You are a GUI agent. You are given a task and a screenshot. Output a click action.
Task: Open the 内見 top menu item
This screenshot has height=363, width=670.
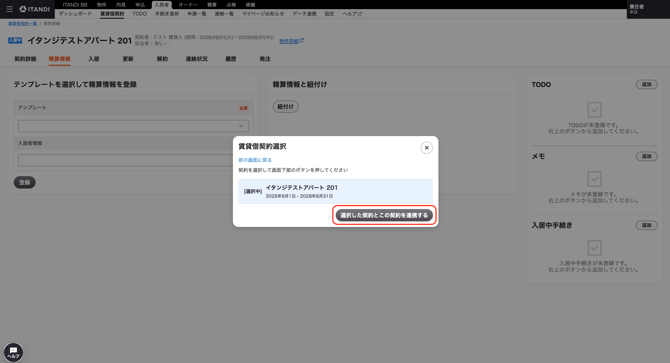pos(121,5)
